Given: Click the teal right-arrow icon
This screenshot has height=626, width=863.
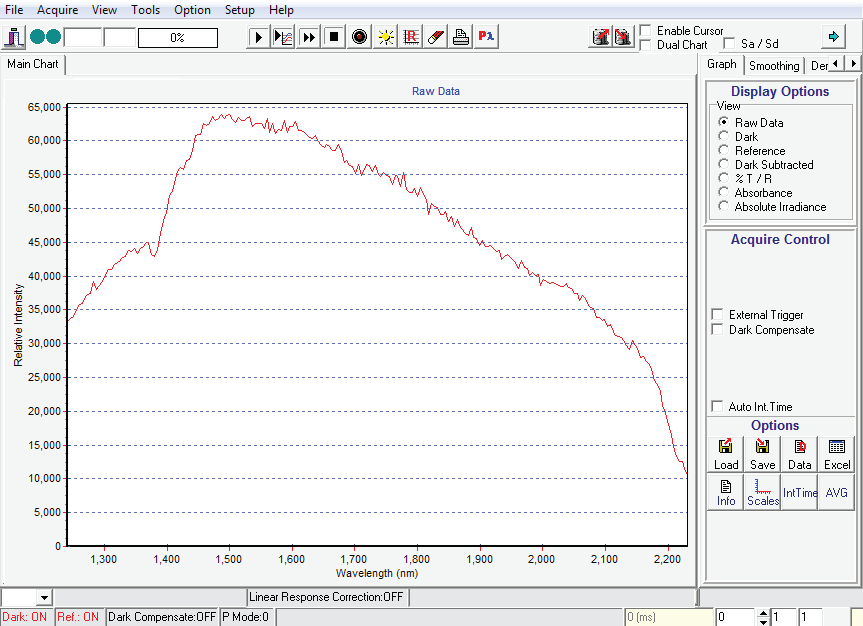Looking at the screenshot, I should click(x=832, y=37).
